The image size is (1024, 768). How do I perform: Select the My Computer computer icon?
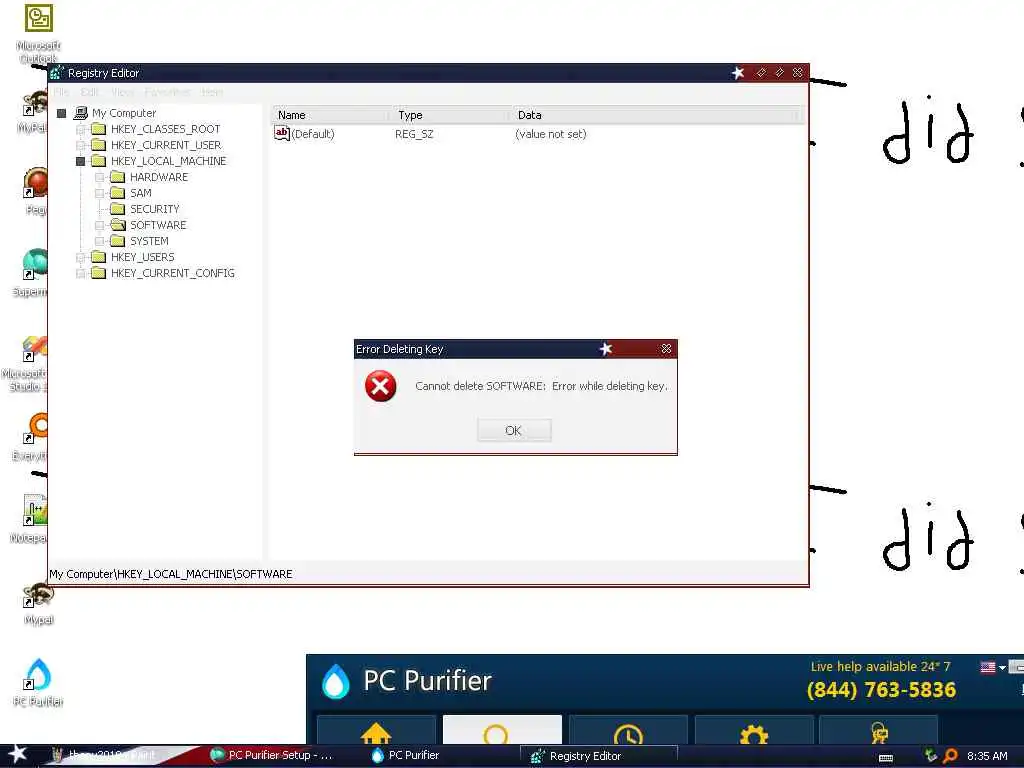coord(81,113)
